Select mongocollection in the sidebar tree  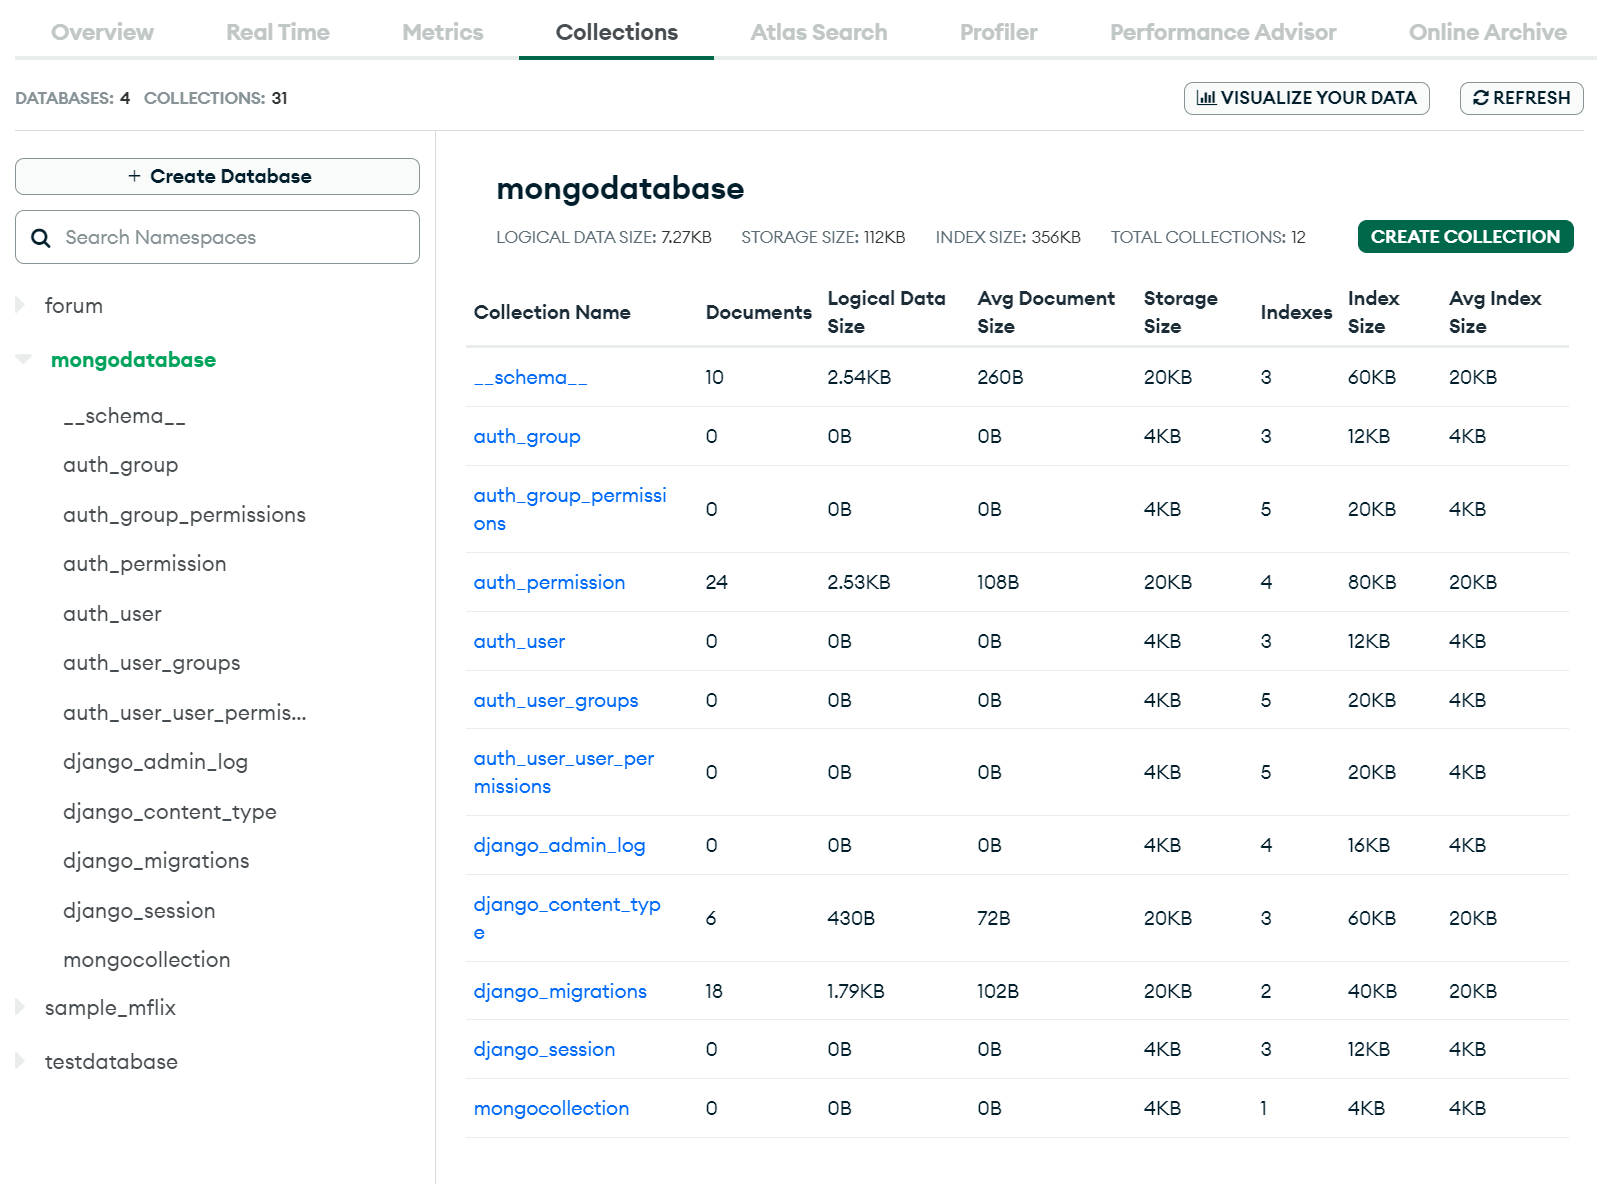[146, 960]
